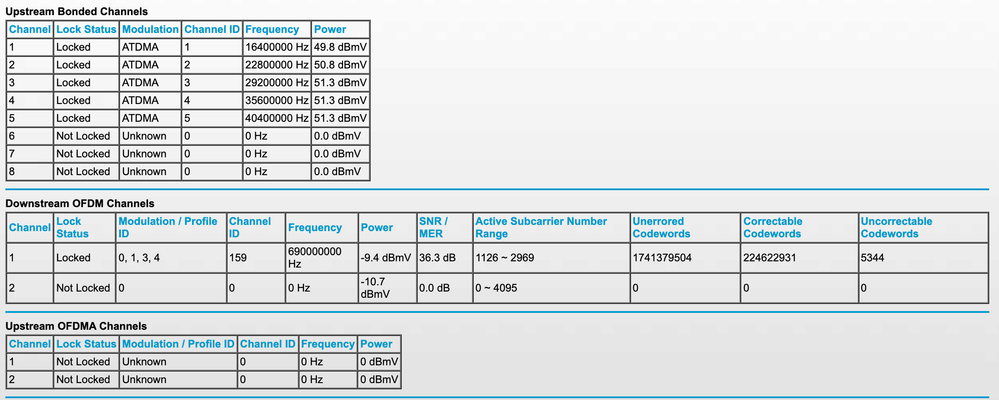Viewport: 999px width, 400px height.
Task: Click ATDMA modulation in upstream channel 5 row
Action: (138, 118)
